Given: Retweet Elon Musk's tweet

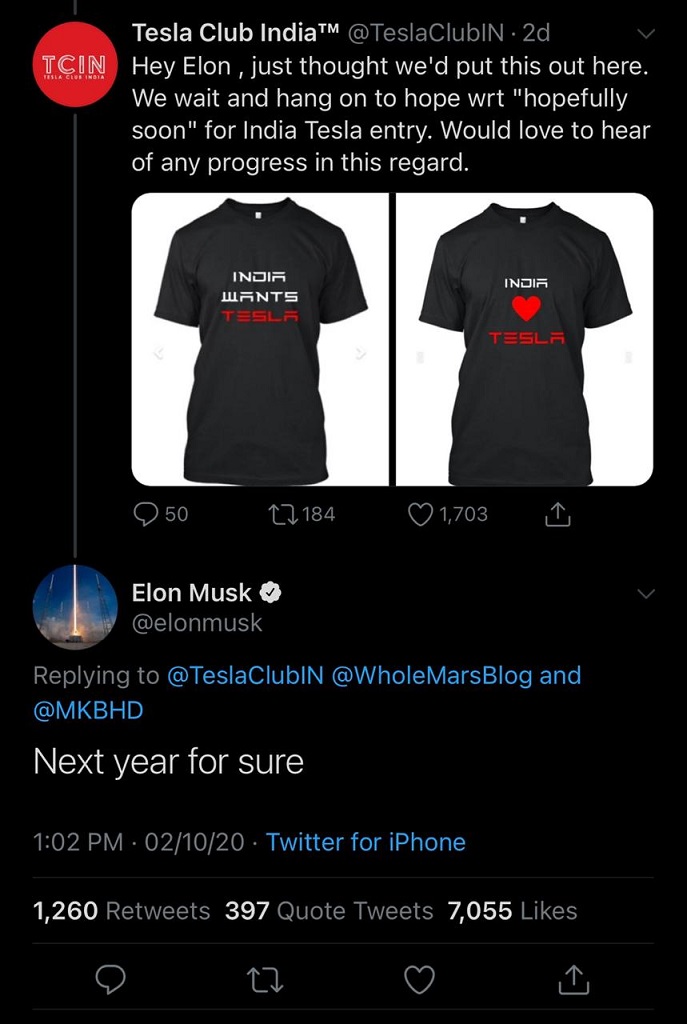Looking at the screenshot, I should [265, 981].
